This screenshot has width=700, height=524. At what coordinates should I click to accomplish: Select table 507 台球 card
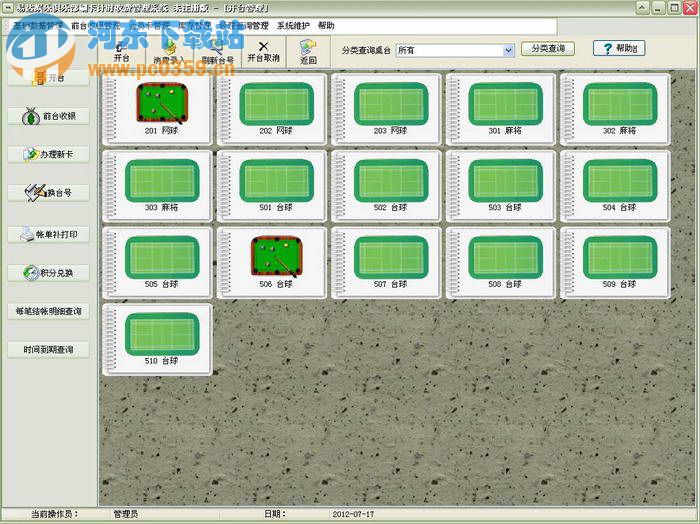(386, 263)
